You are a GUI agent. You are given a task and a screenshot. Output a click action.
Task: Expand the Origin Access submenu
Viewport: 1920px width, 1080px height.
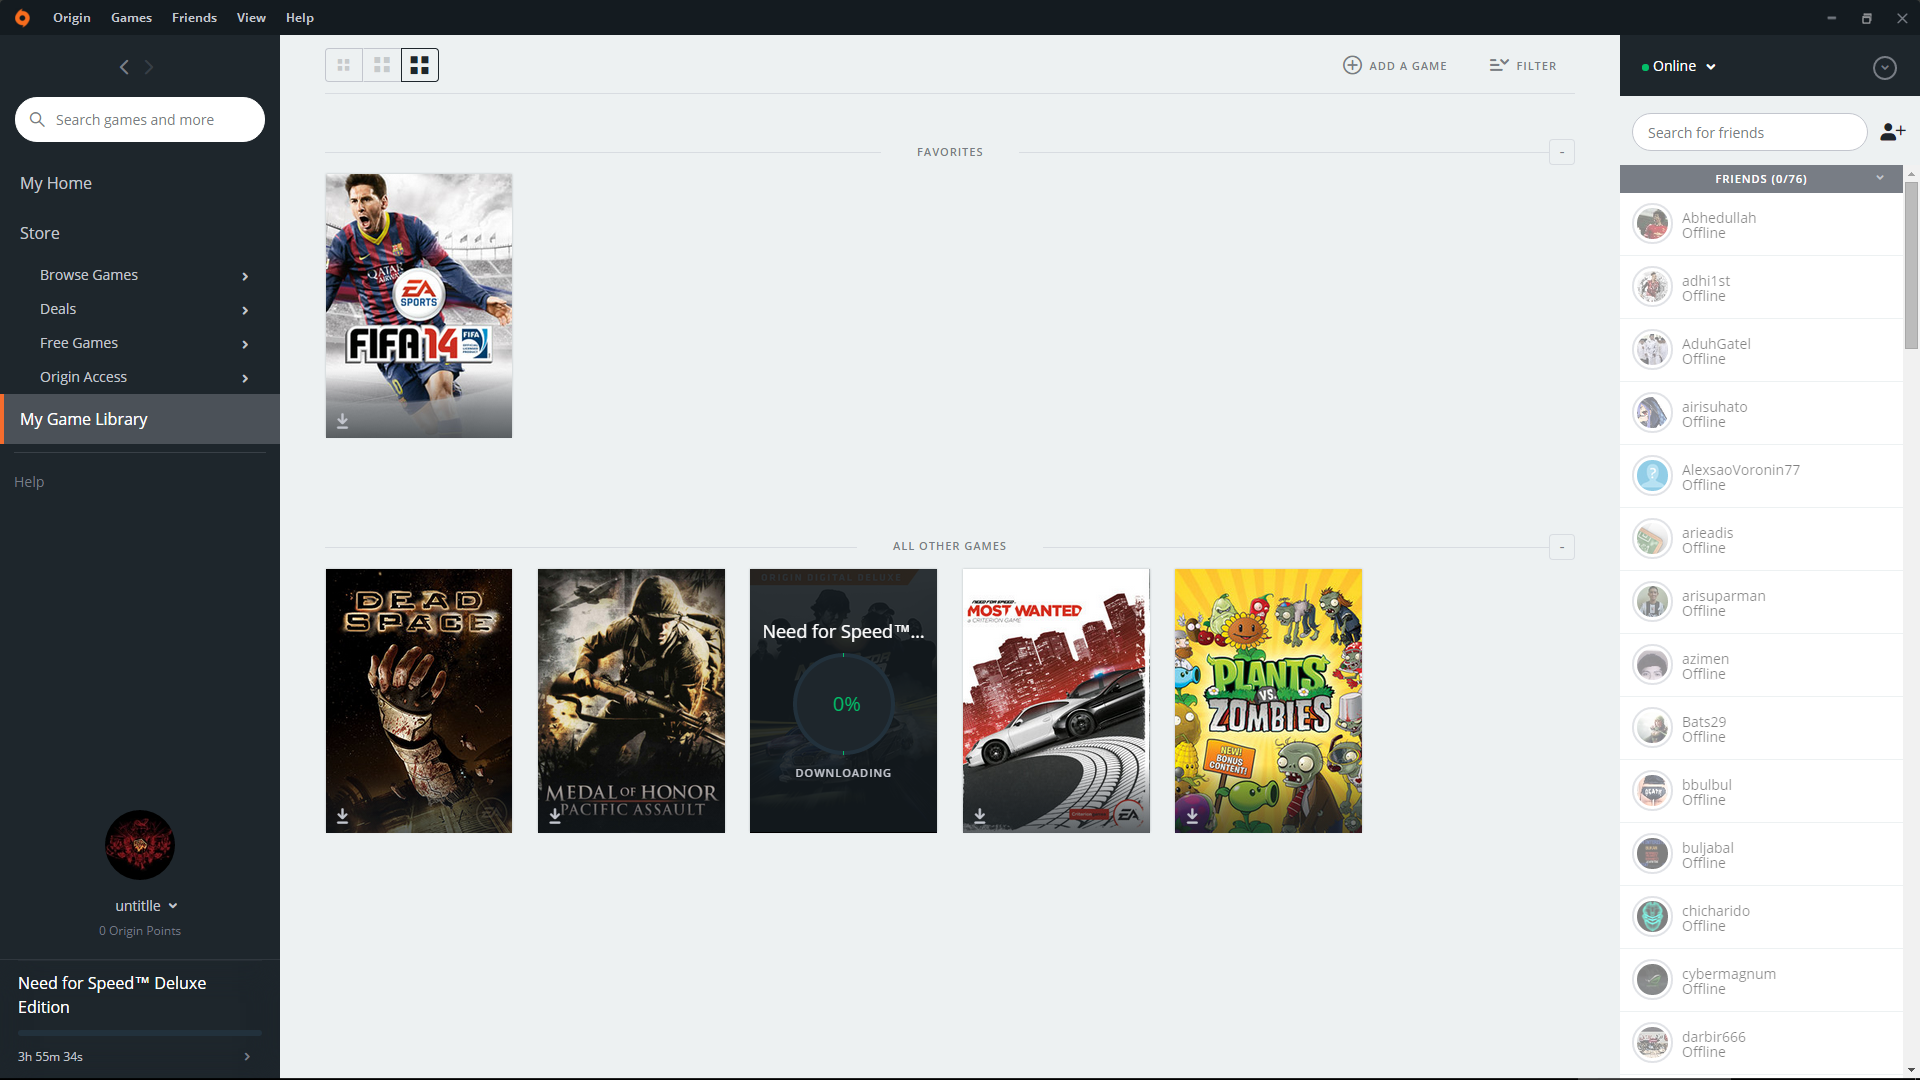245,378
